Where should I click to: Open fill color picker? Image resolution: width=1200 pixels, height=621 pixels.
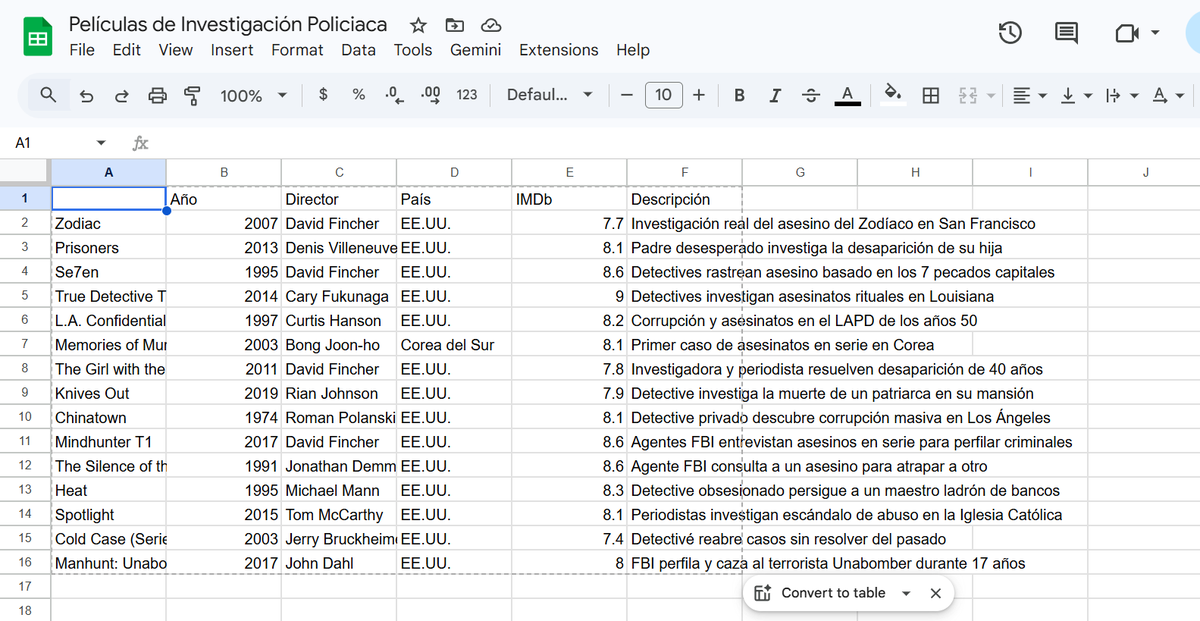(894, 95)
